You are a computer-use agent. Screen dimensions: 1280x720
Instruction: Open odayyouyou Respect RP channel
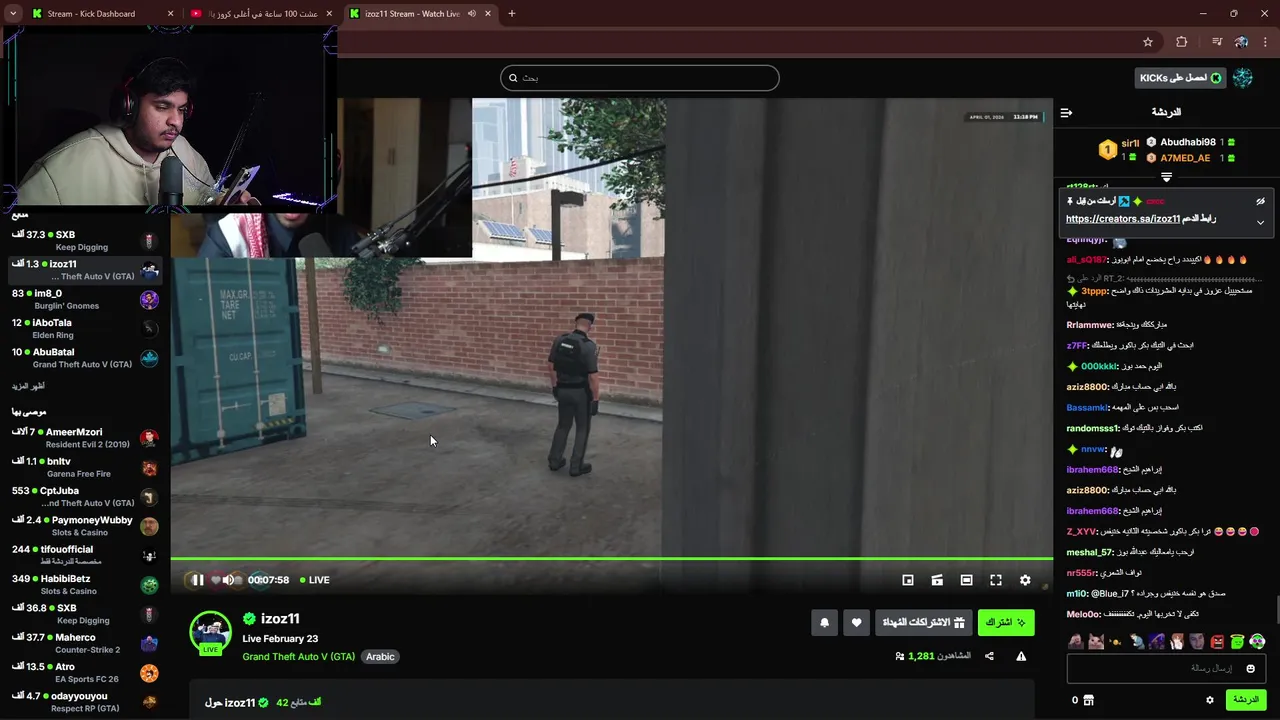coord(85,702)
